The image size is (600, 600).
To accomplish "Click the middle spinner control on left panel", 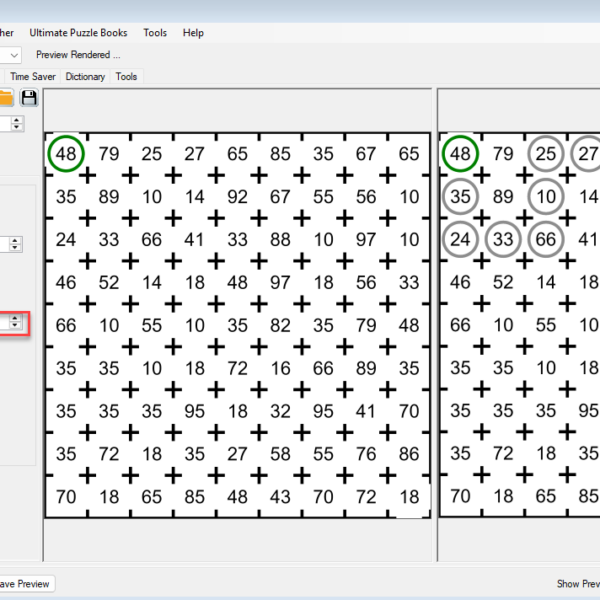I will tap(15, 244).
